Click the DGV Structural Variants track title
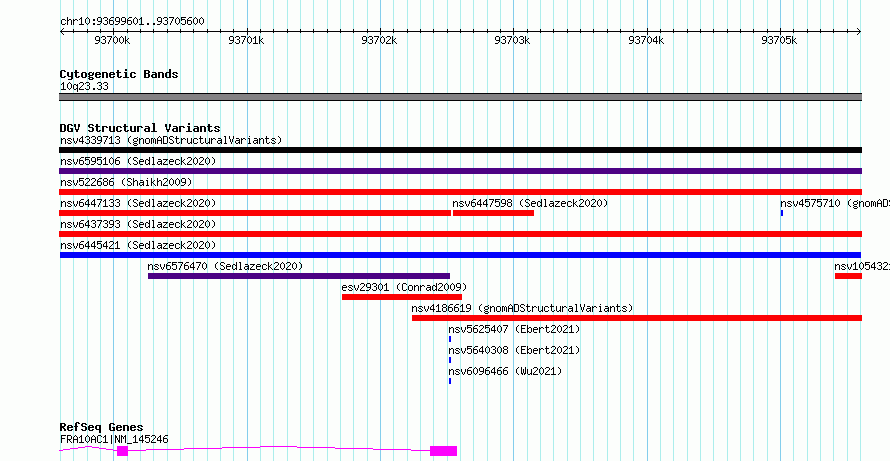The width and height of the screenshot is (890, 461). (x=140, y=128)
